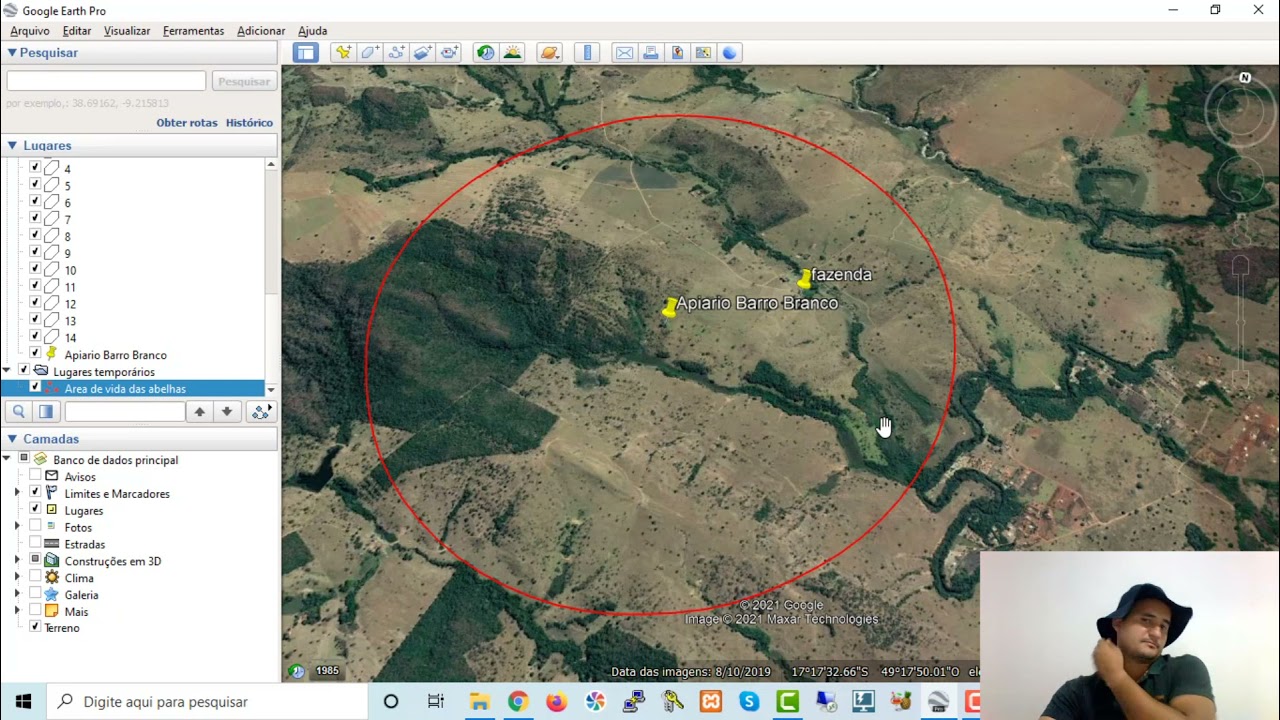The width and height of the screenshot is (1280, 720).
Task: Enable the 'Fotos' layer checkbox
Action: tap(35, 526)
